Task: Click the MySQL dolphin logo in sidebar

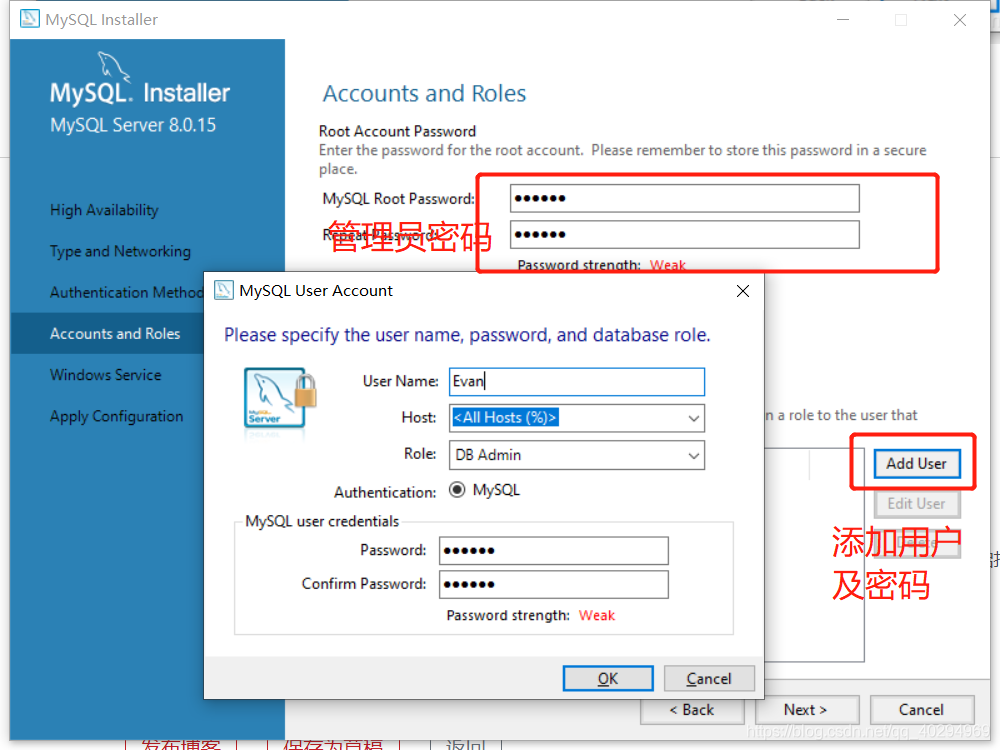Action: tap(114, 67)
